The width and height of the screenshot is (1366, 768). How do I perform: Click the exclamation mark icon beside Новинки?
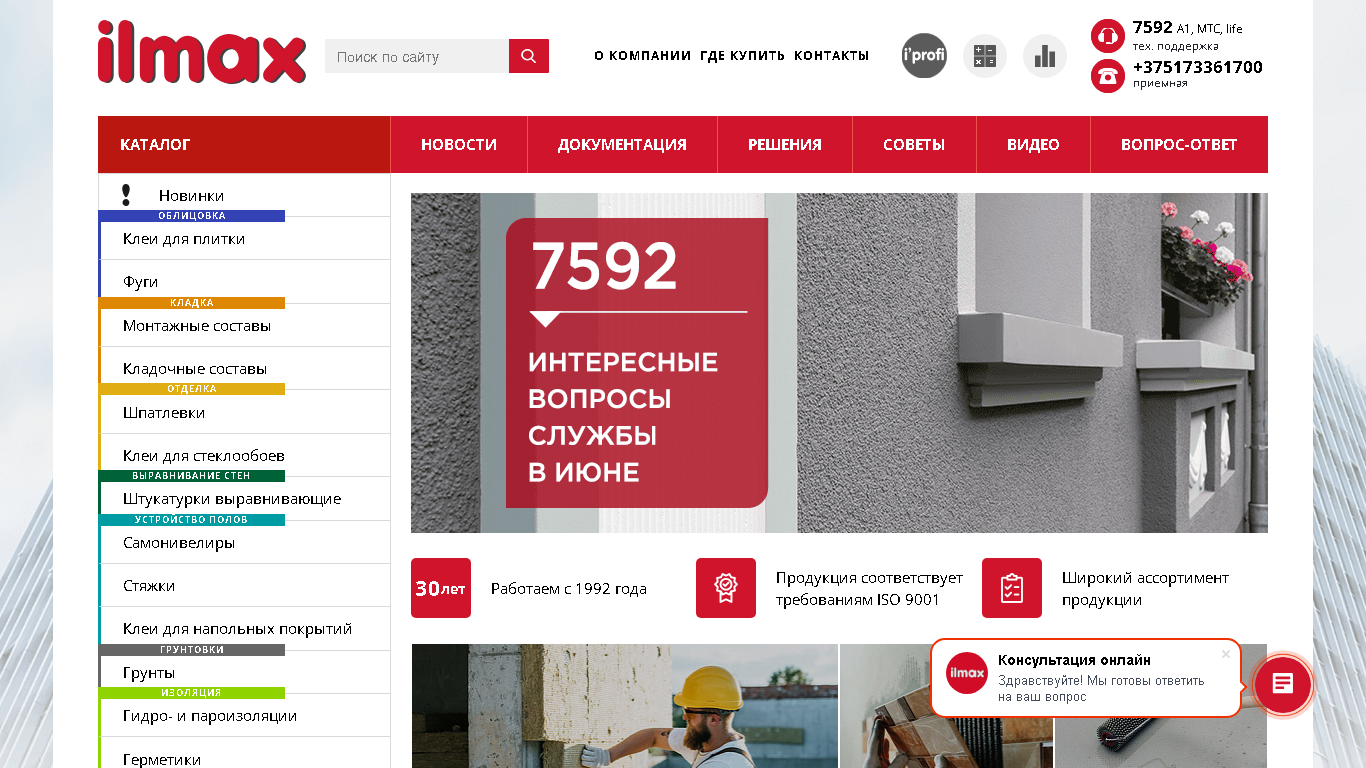click(x=126, y=195)
